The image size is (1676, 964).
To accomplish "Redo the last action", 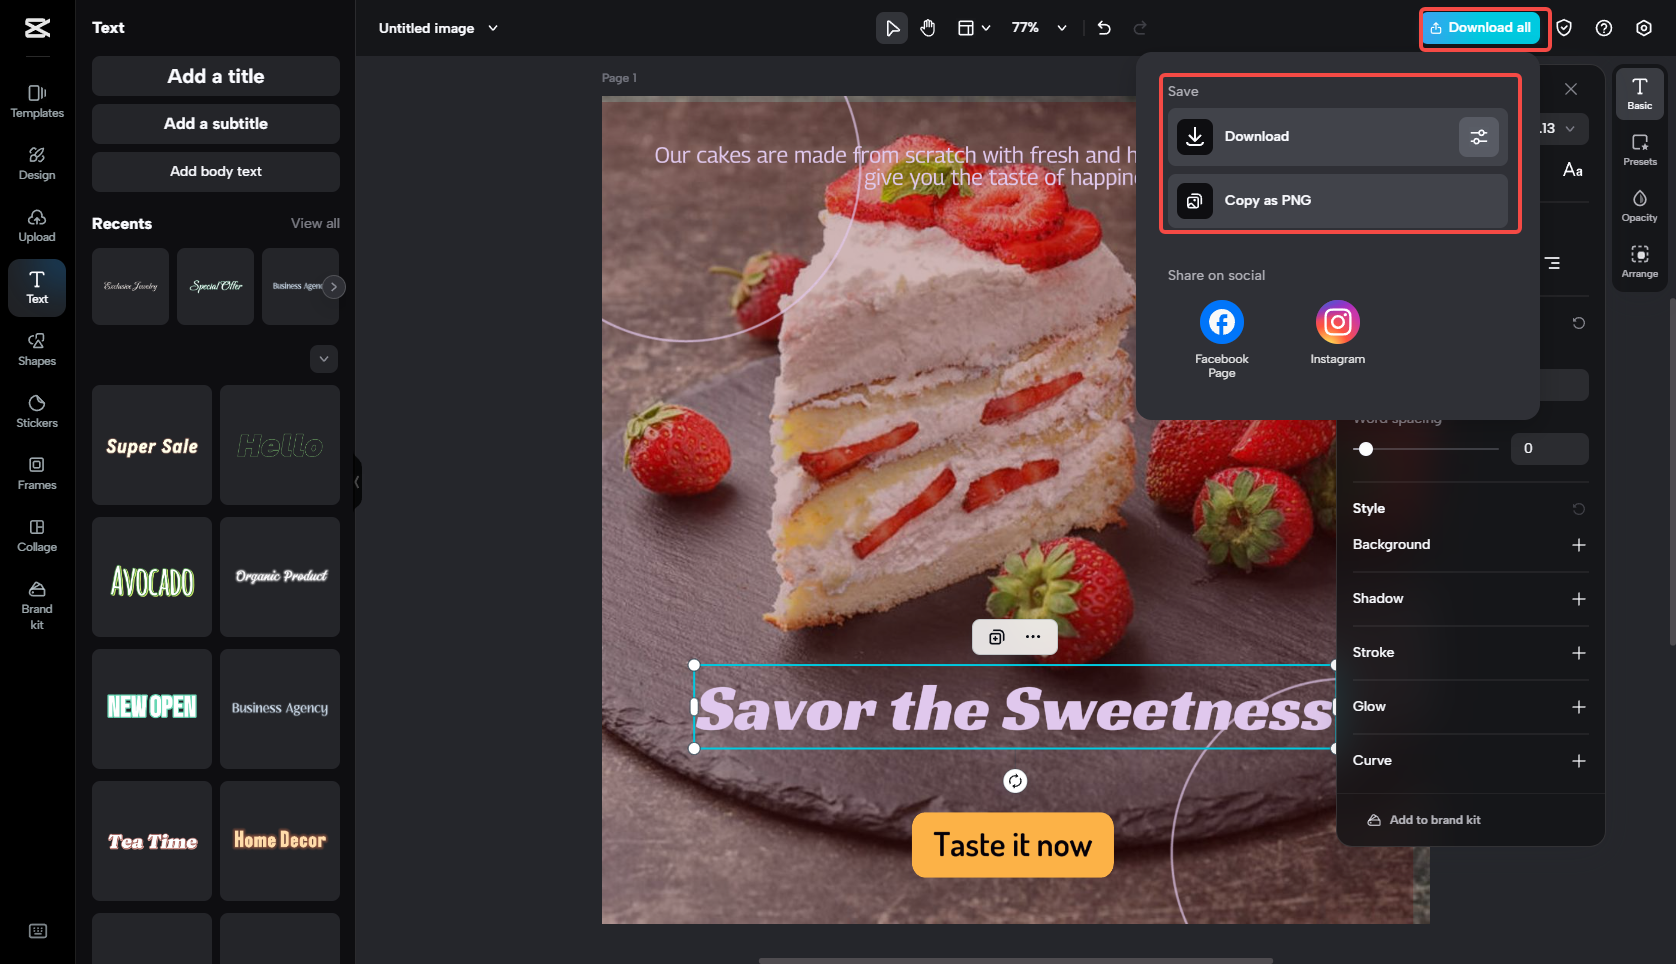I will click(x=1140, y=28).
